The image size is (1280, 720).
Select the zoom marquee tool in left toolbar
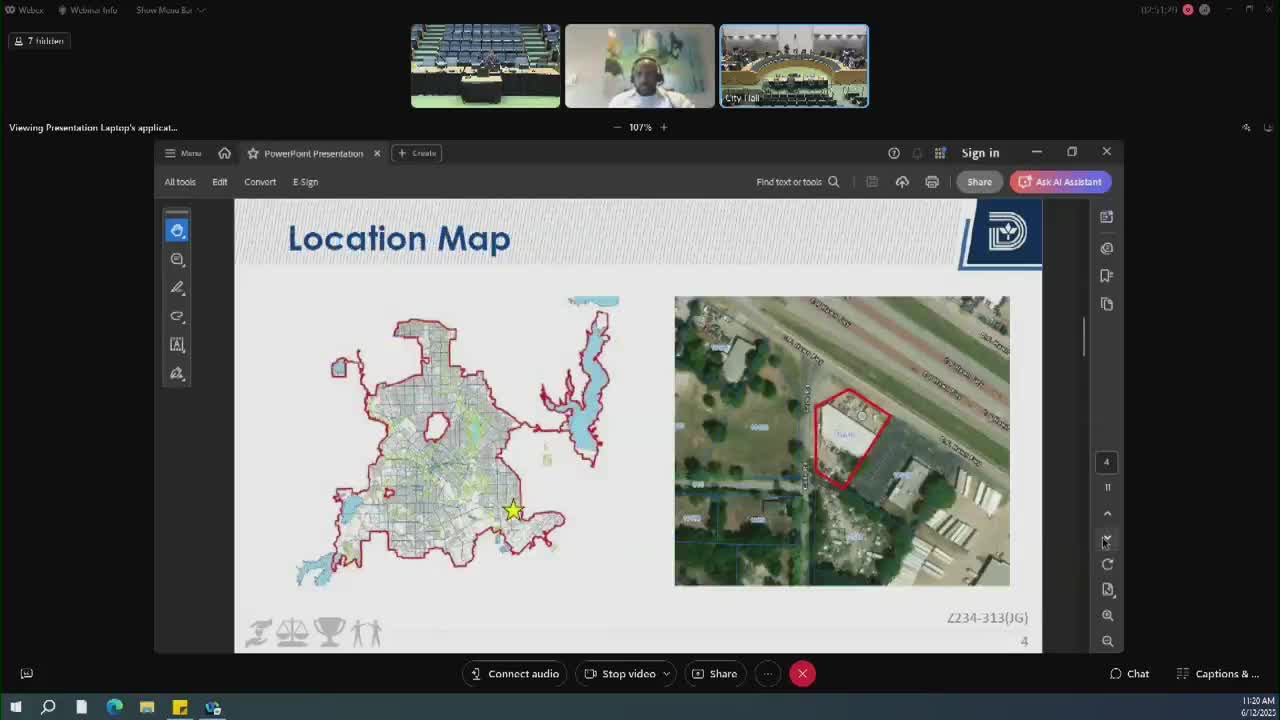coord(177,260)
